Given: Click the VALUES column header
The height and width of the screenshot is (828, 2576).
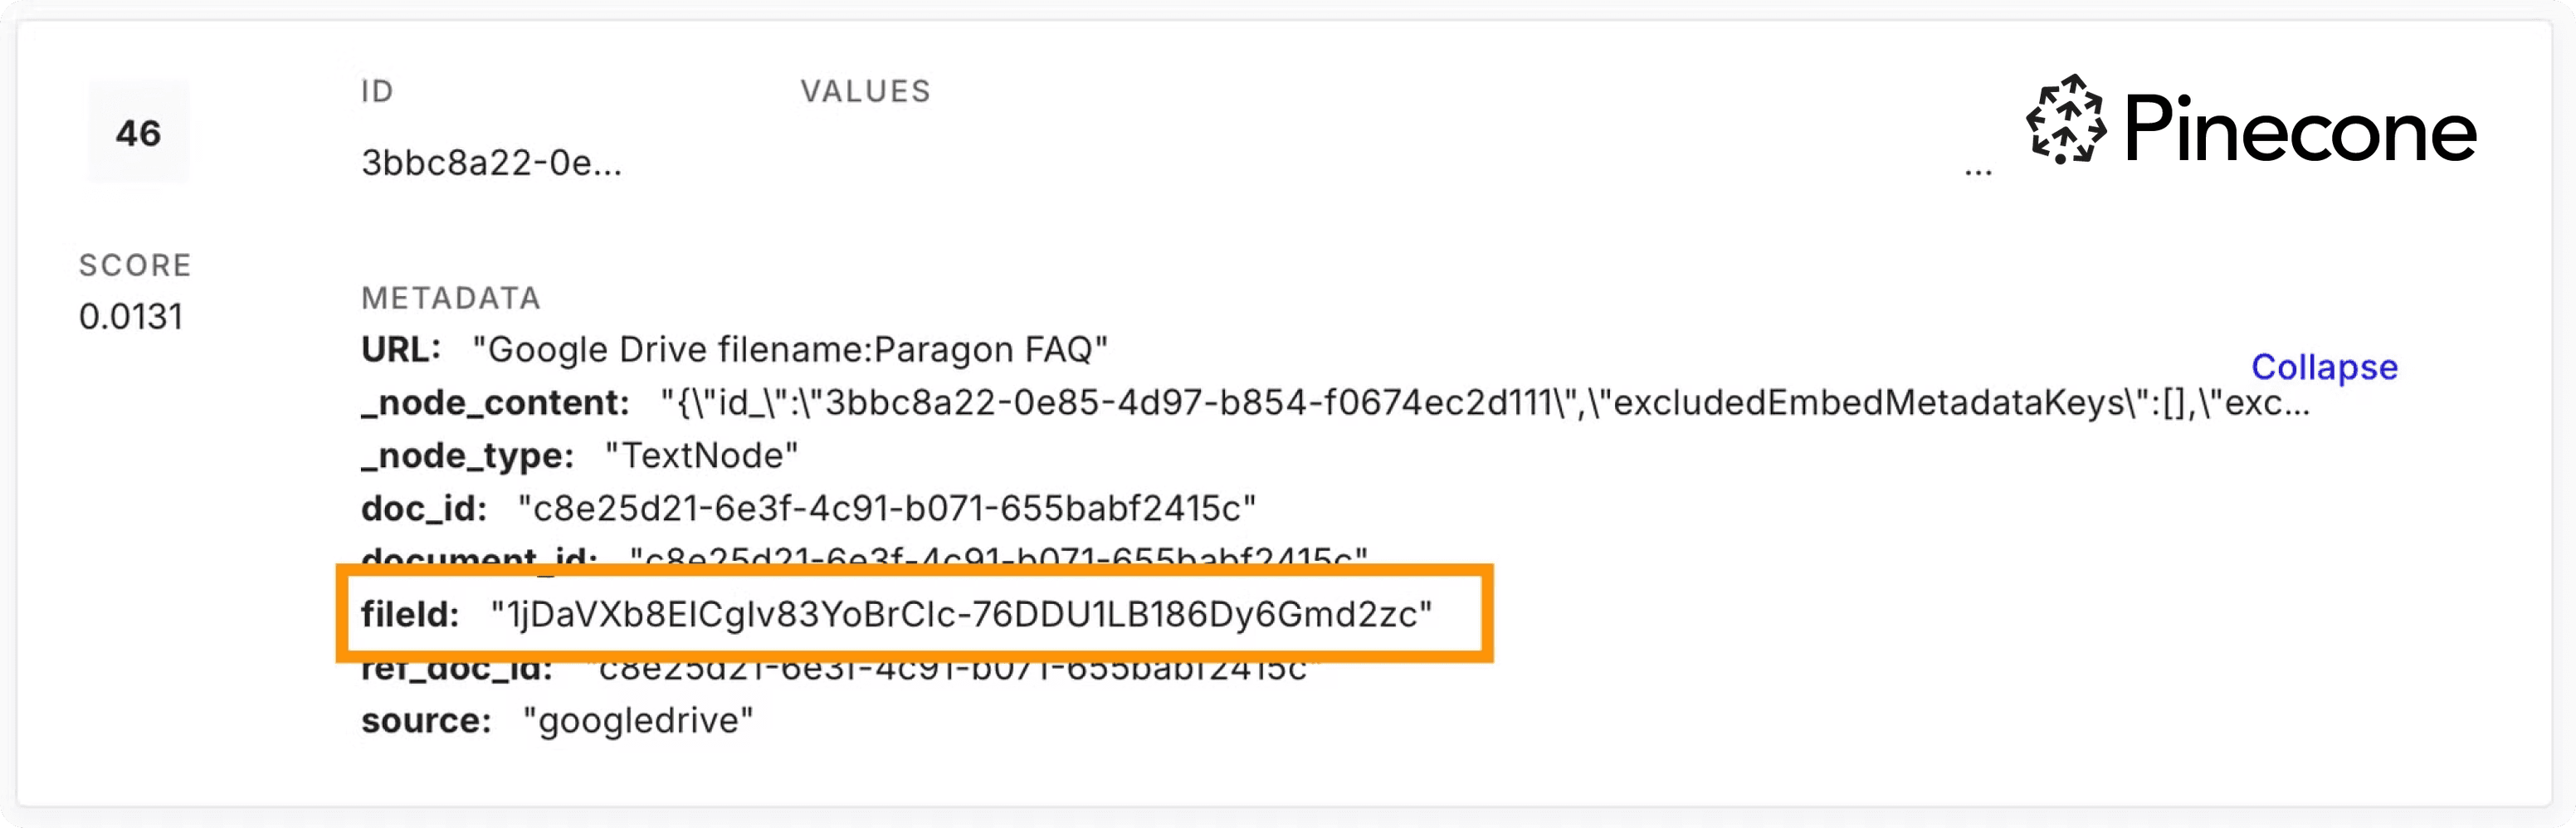Looking at the screenshot, I should pos(865,92).
